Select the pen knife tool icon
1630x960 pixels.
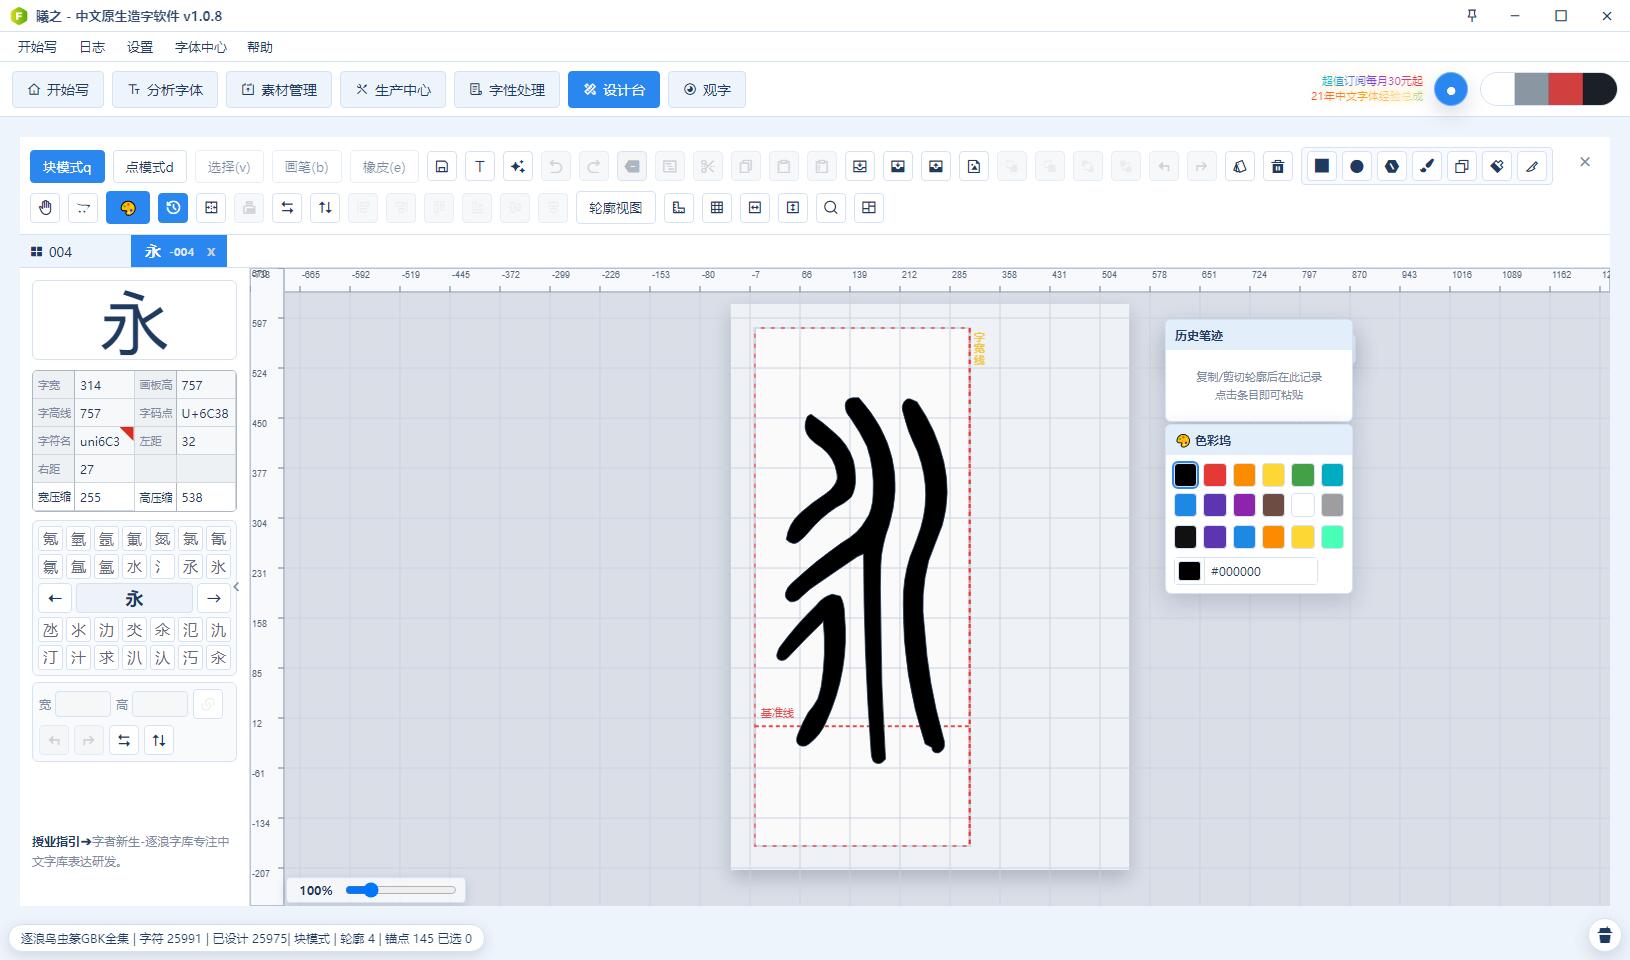click(x=1532, y=166)
